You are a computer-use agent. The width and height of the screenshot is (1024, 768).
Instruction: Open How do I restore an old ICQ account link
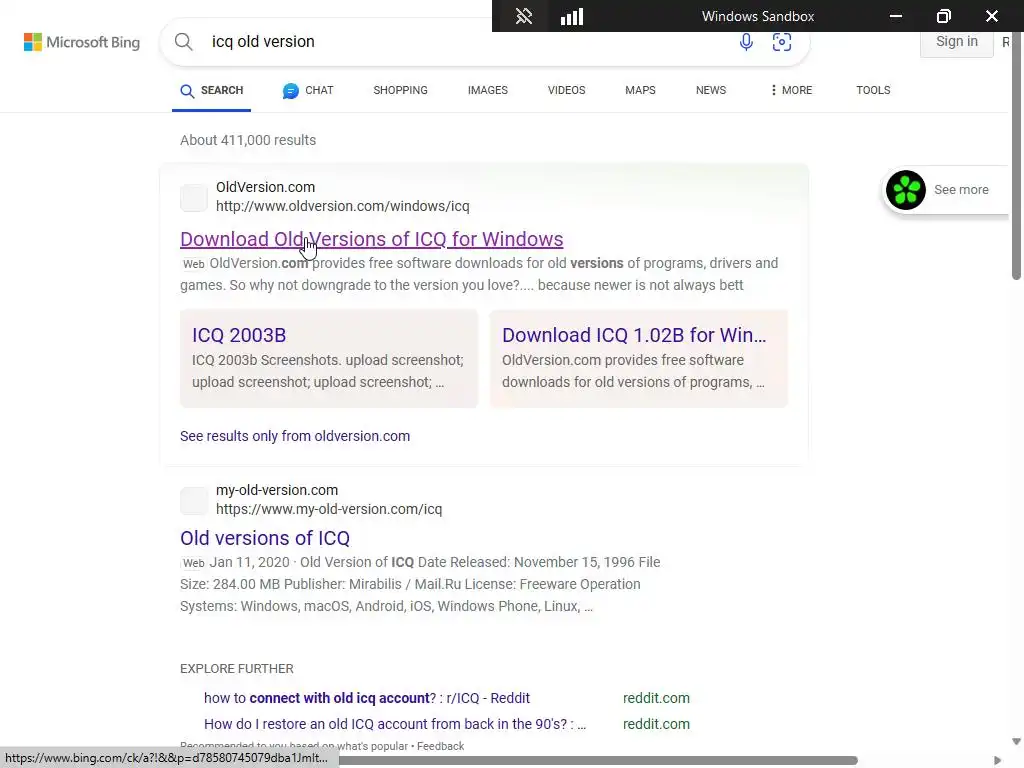(x=395, y=724)
